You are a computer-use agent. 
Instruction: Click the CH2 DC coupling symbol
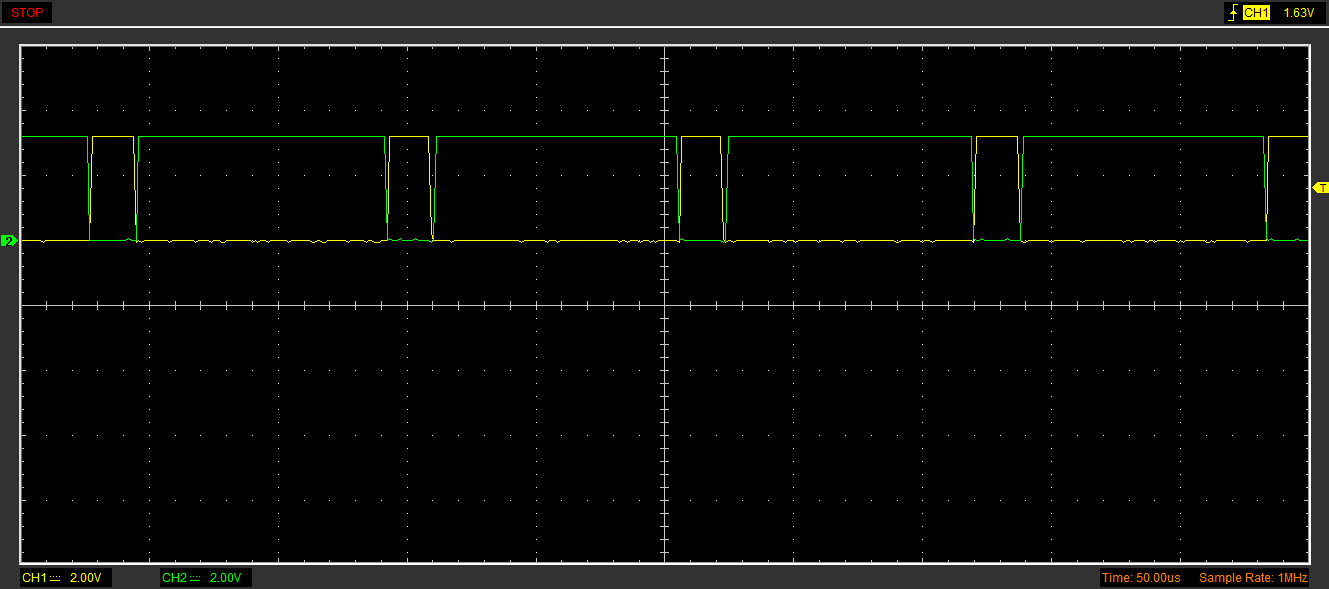pyautogui.click(x=195, y=578)
